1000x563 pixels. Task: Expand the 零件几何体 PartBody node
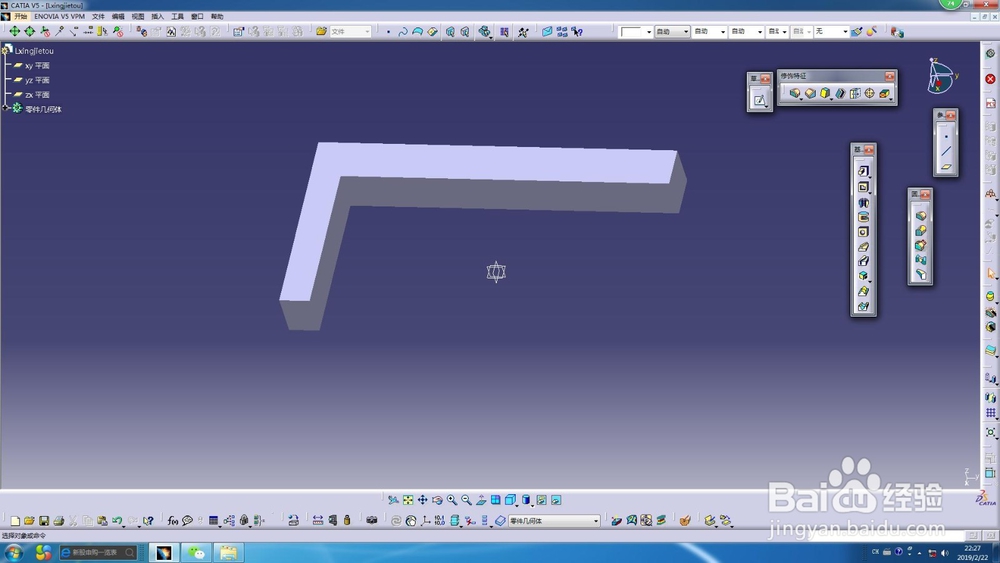pyautogui.click(x=6, y=108)
